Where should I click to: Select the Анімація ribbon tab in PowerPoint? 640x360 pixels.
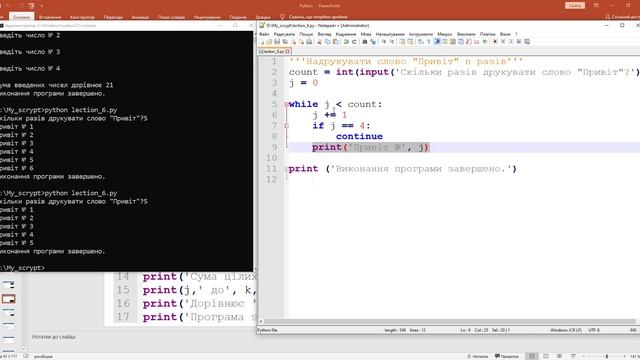tap(140, 17)
